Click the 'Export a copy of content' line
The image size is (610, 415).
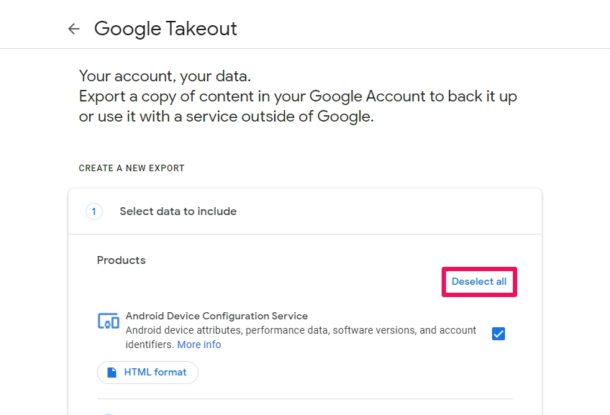coord(298,96)
